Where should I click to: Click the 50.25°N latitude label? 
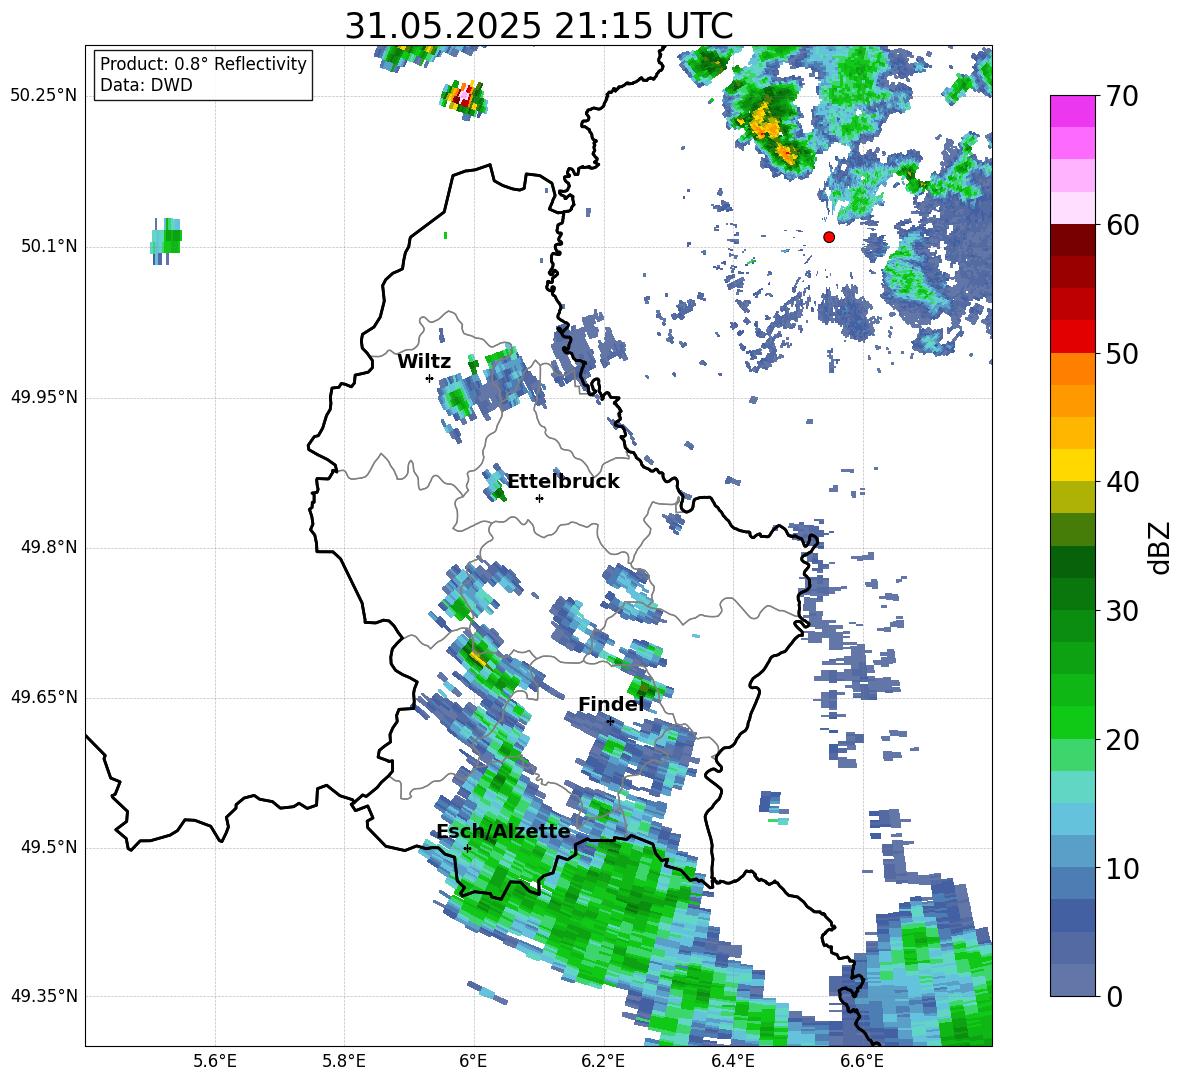pyautogui.click(x=44, y=96)
